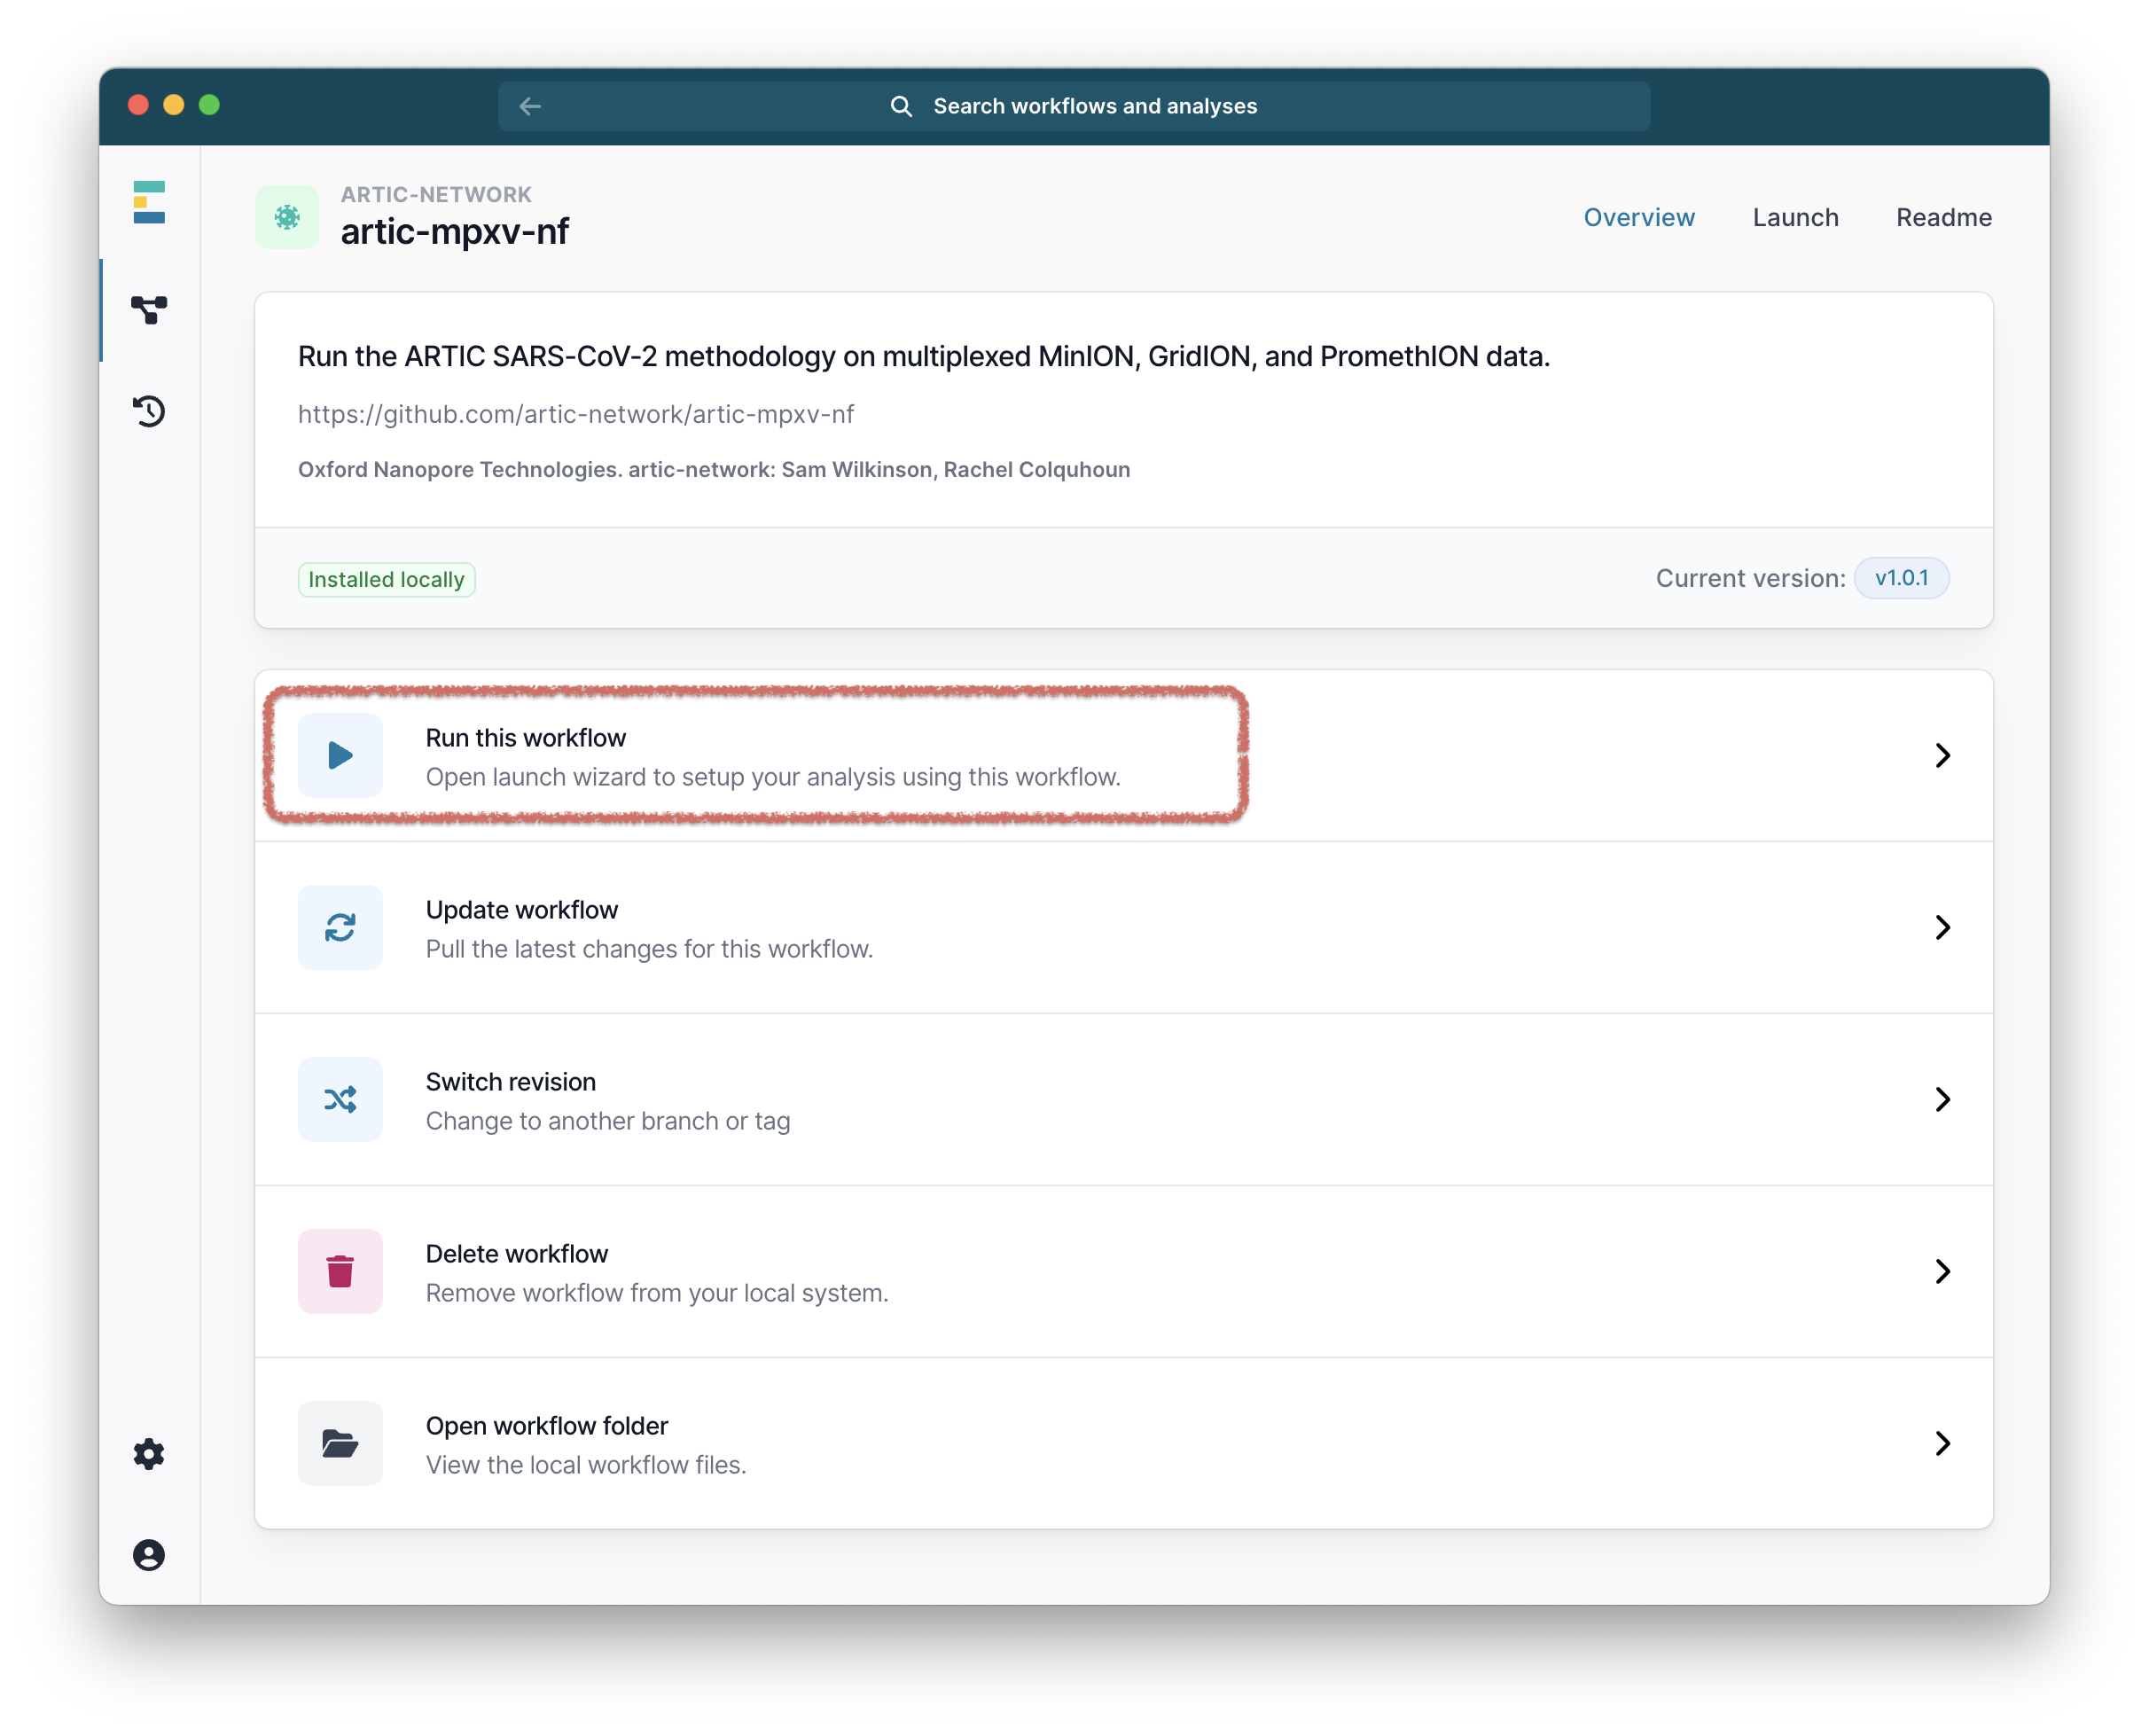Click the workflows graph sidebar icon
Screen dimensions: 2149x1736
point(149,310)
